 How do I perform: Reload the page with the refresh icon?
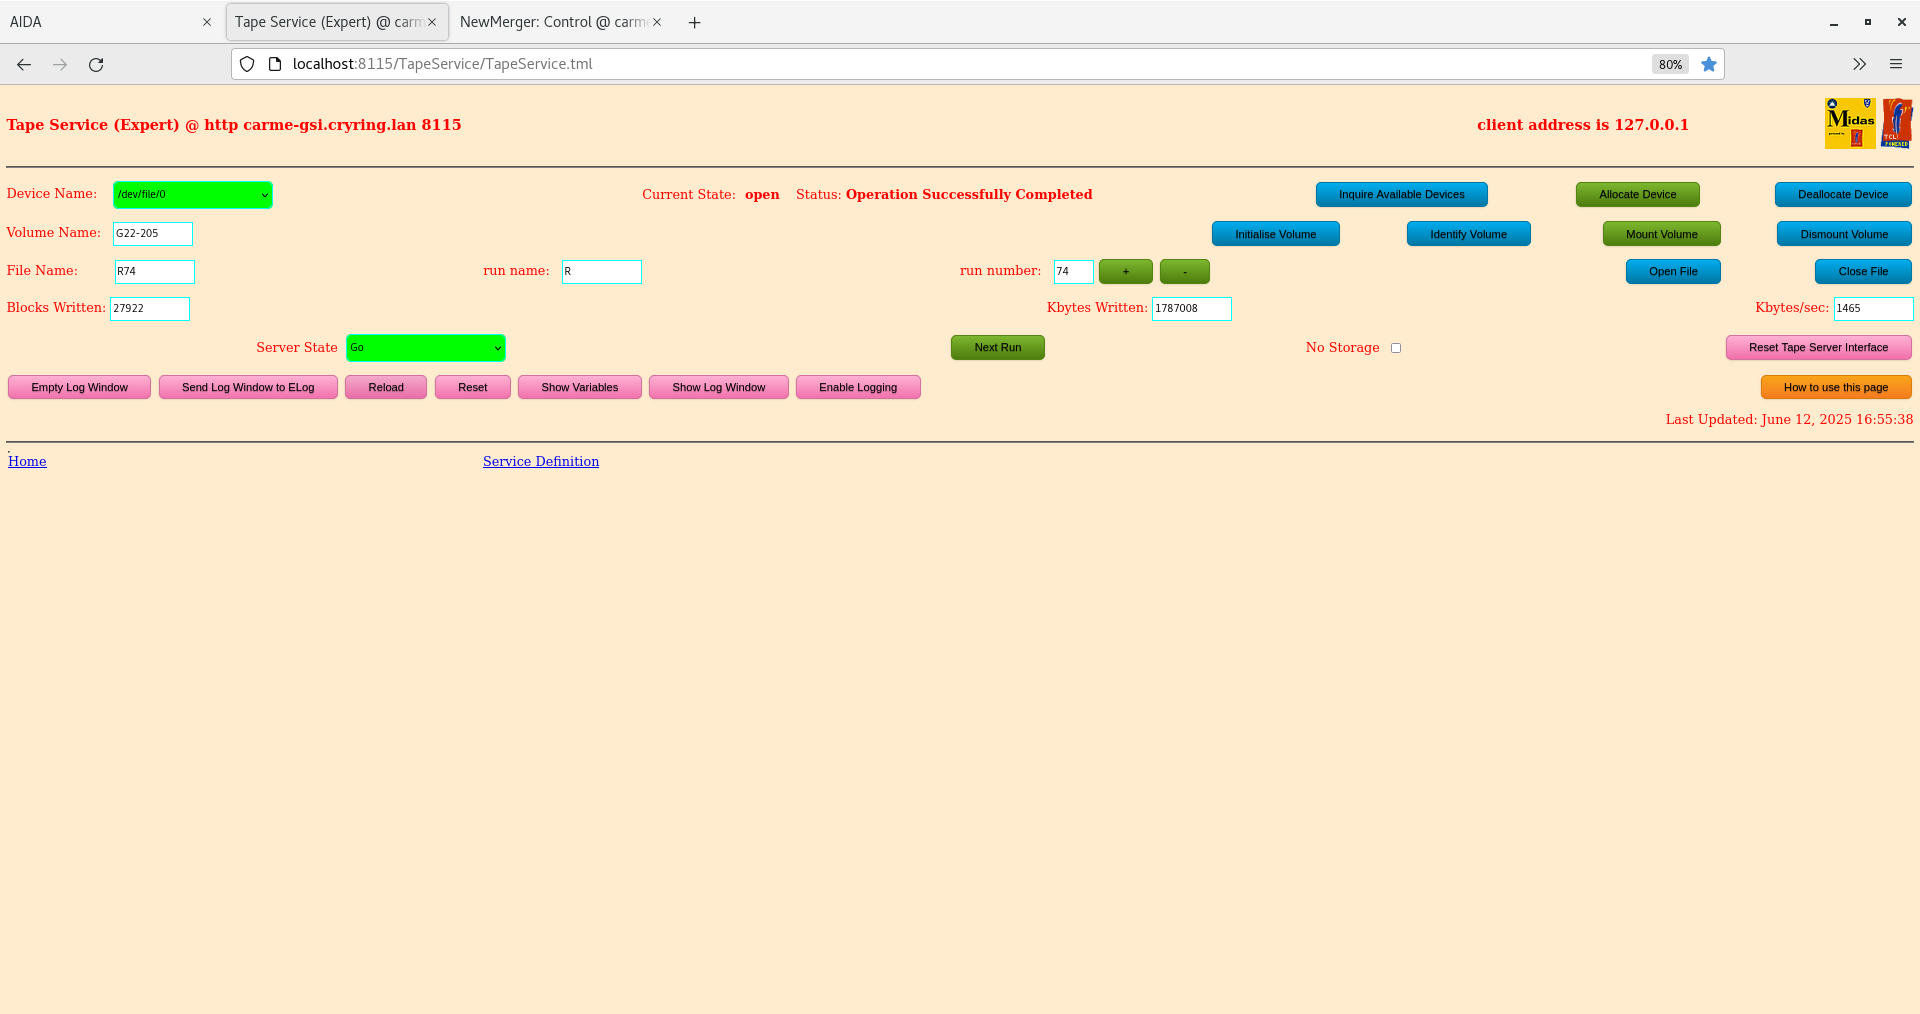(96, 64)
